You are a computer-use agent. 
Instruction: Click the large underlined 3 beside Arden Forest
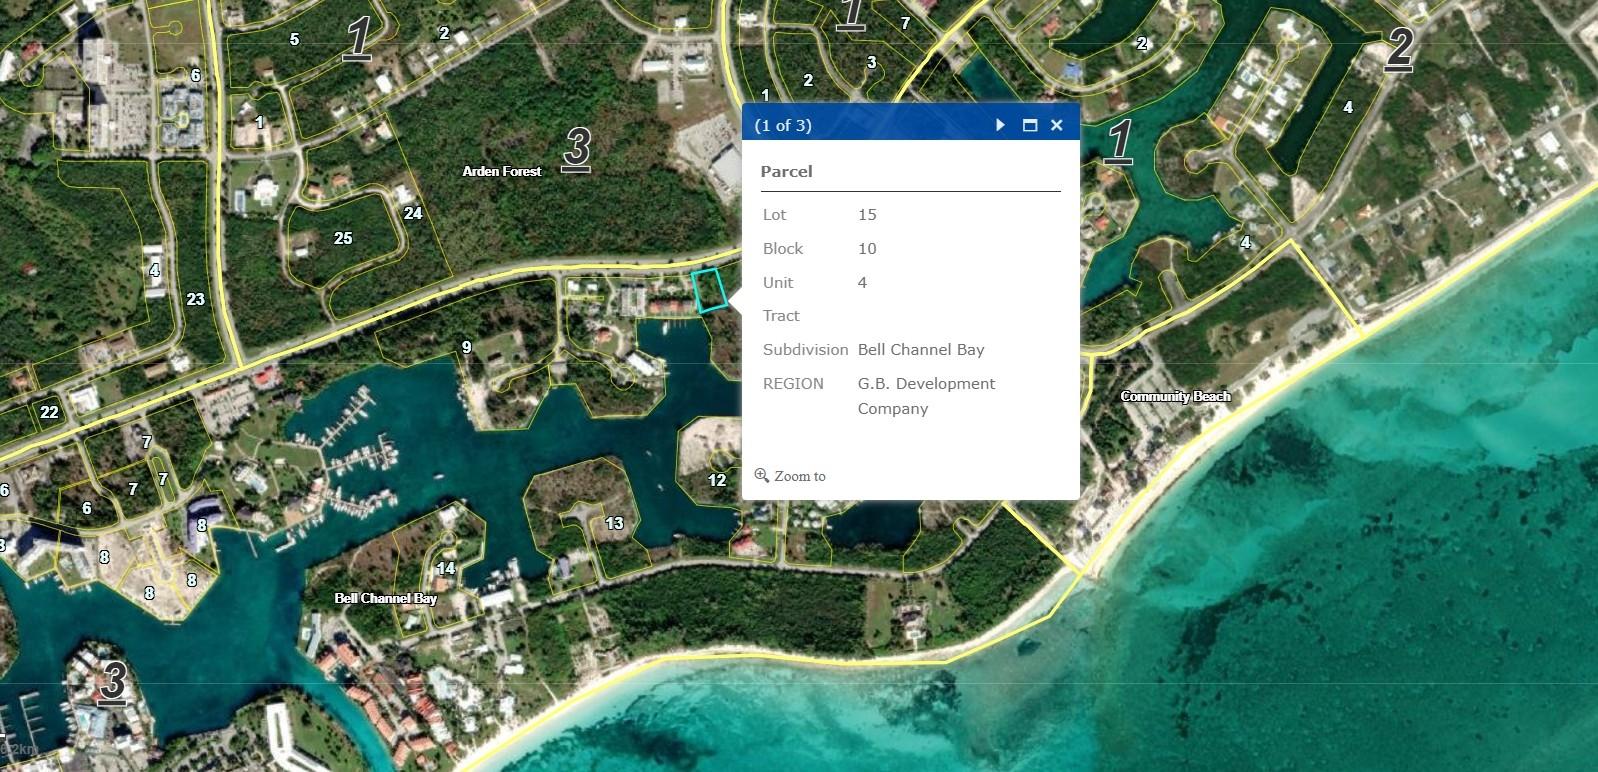pos(576,148)
